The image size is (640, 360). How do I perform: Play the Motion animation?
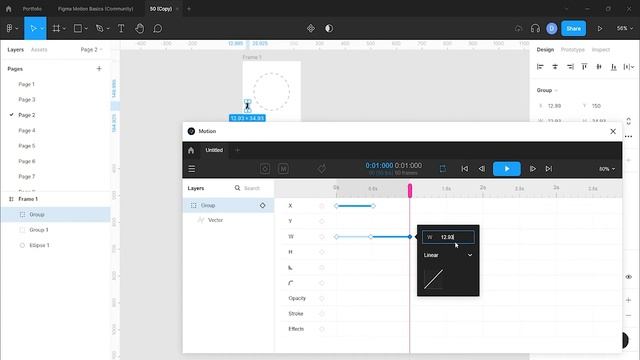pos(507,169)
